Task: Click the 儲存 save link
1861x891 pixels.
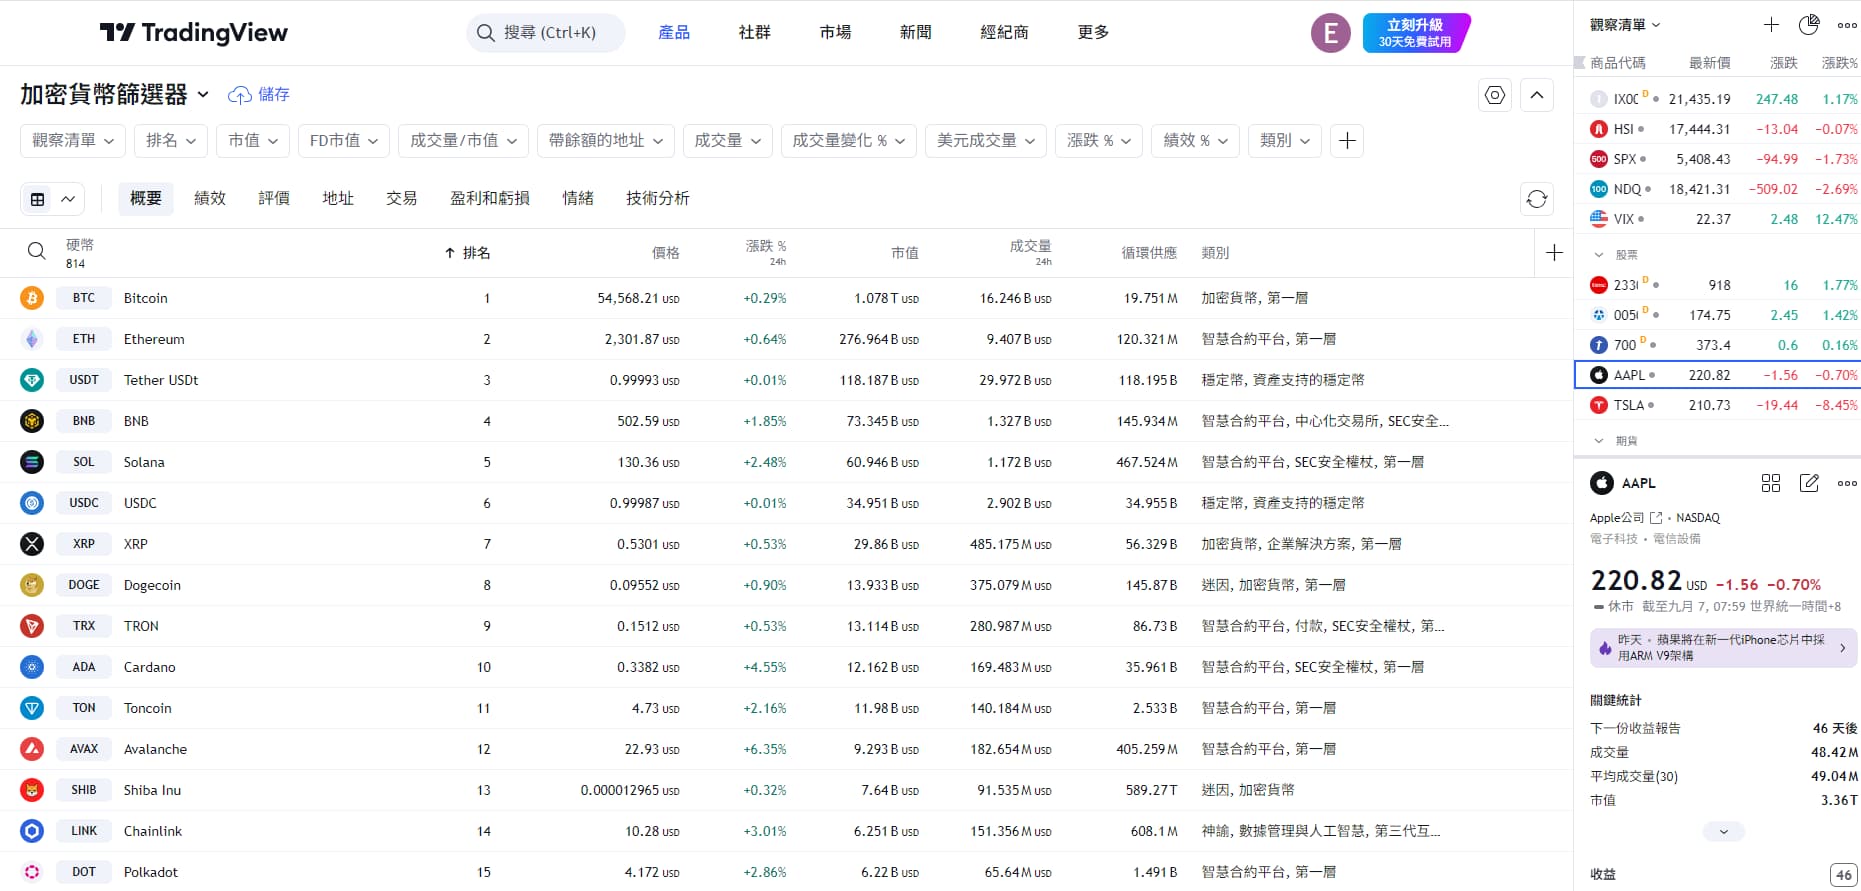Action: (x=274, y=95)
